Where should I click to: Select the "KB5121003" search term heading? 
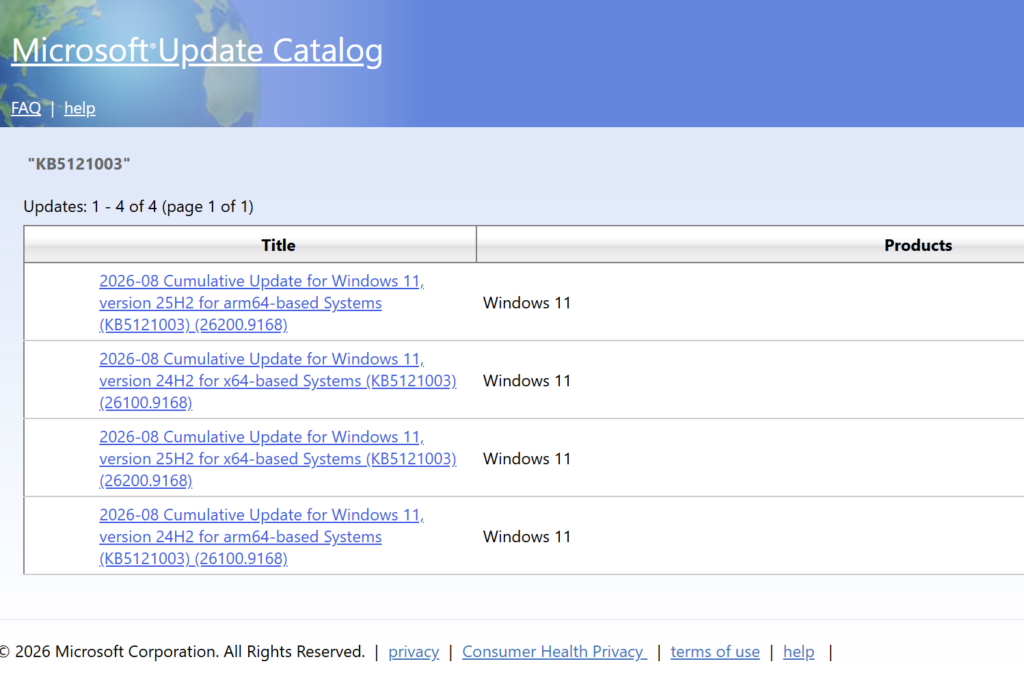tap(79, 164)
